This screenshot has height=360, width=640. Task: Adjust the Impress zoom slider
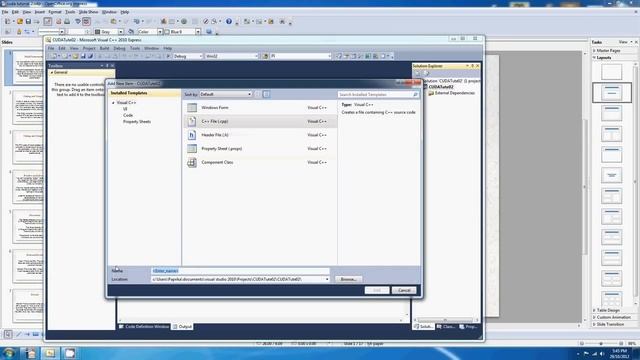pyautogui.click(x=601, y=344)
